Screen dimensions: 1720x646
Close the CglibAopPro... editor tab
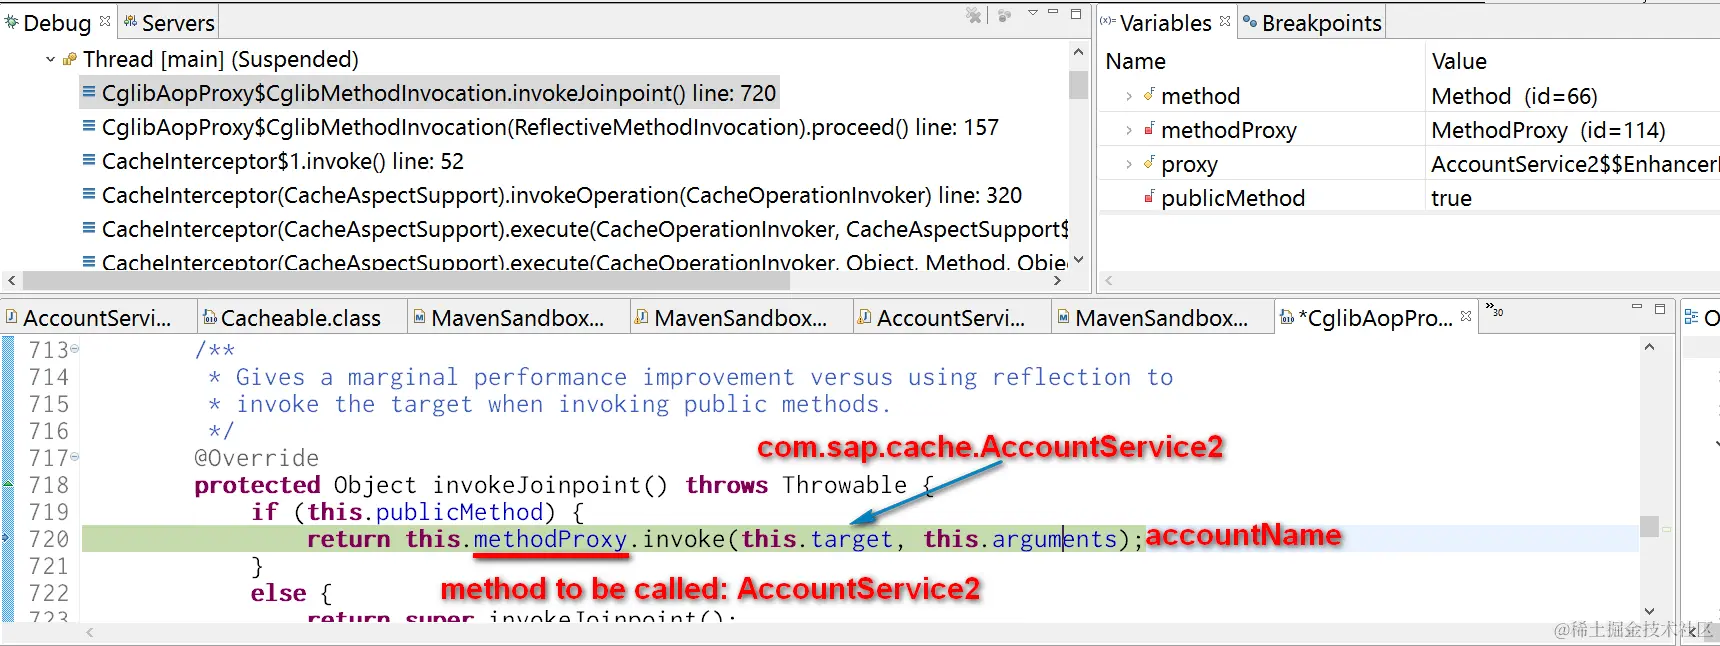point(1466,316)
